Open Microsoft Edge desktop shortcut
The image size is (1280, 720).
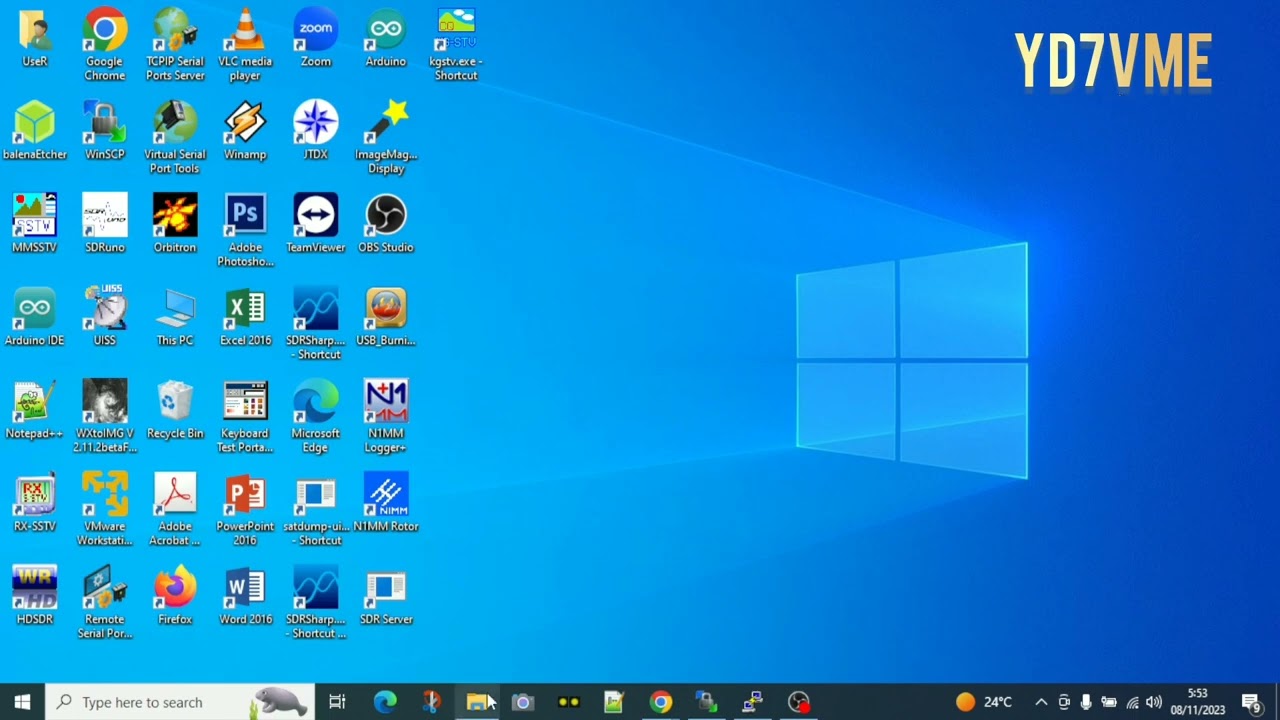(x=316, y=417)
